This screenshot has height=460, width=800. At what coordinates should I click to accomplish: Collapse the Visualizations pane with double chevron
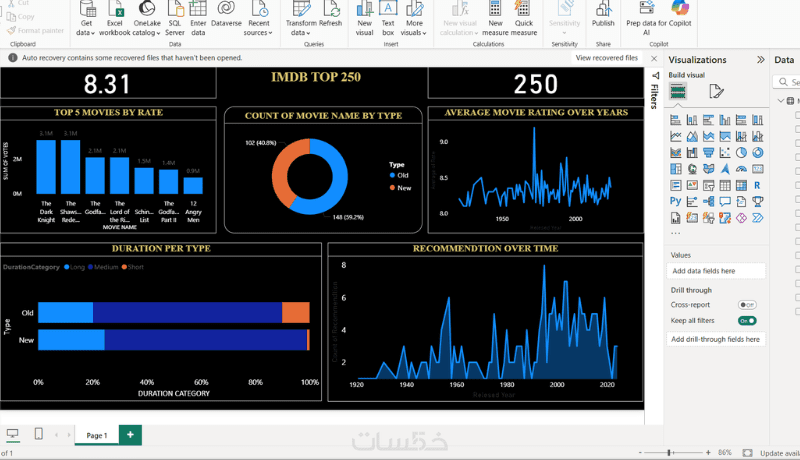coord(760,60)
